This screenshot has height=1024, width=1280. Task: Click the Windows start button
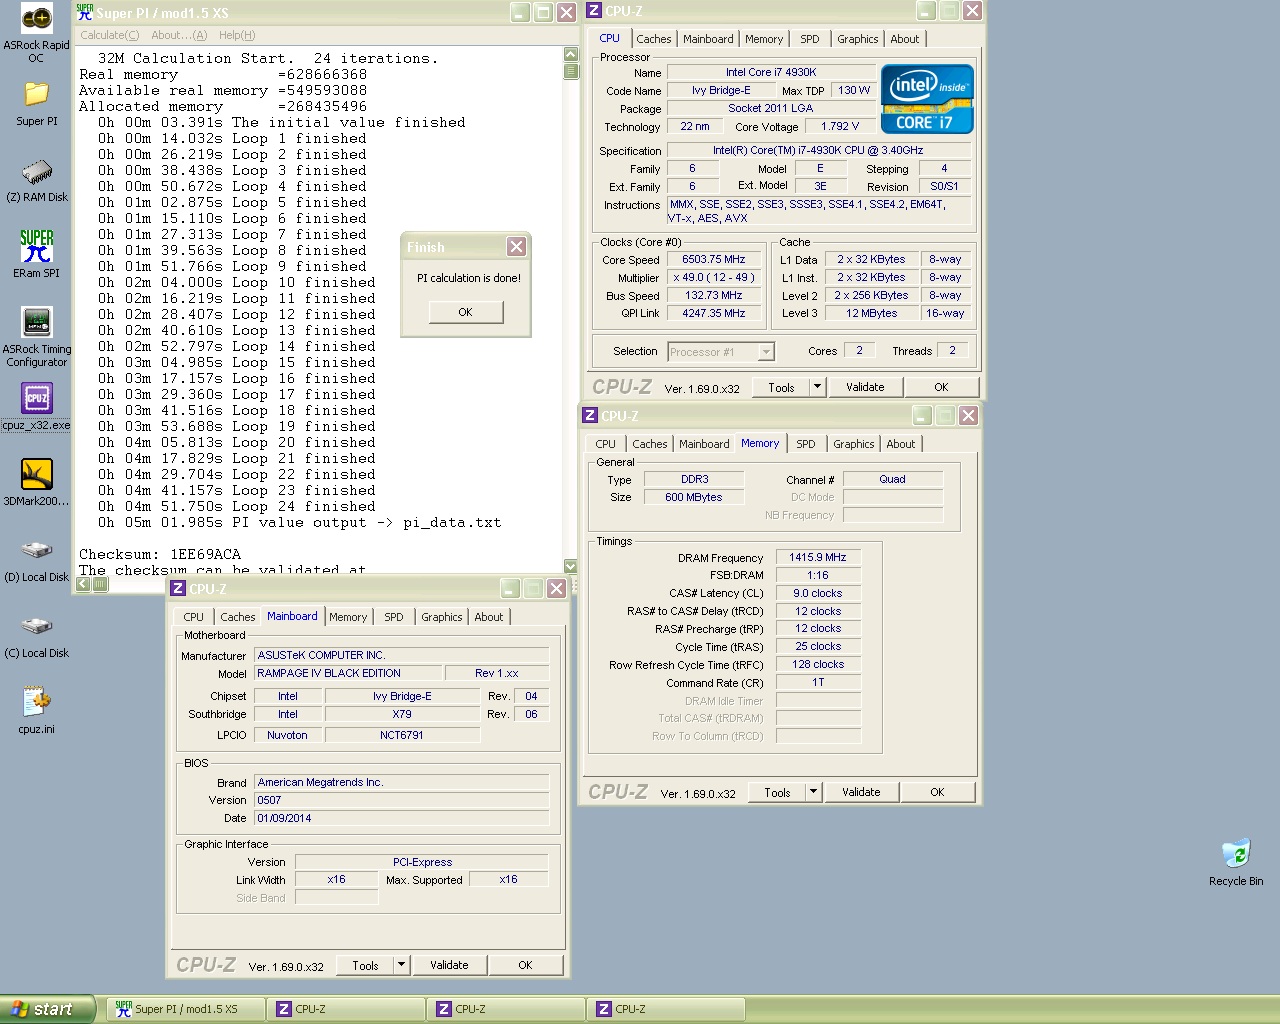[x=48, y=1009]
